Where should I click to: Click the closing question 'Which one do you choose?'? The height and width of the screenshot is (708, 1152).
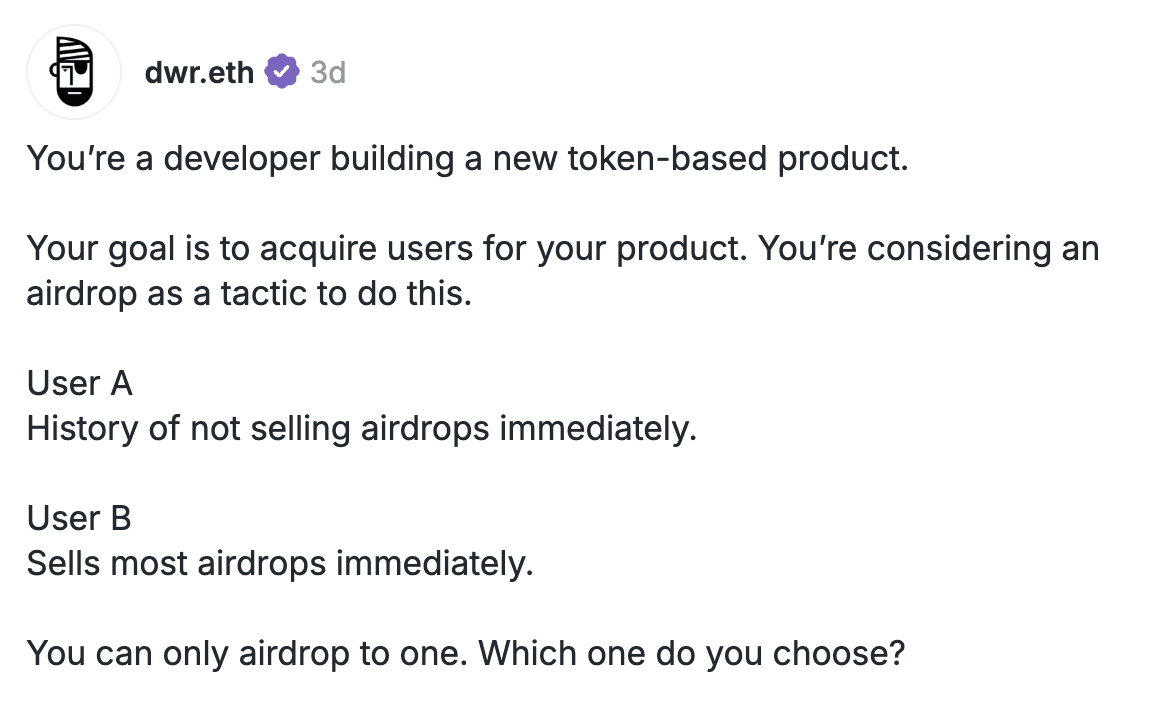click(x=692, y=654)
